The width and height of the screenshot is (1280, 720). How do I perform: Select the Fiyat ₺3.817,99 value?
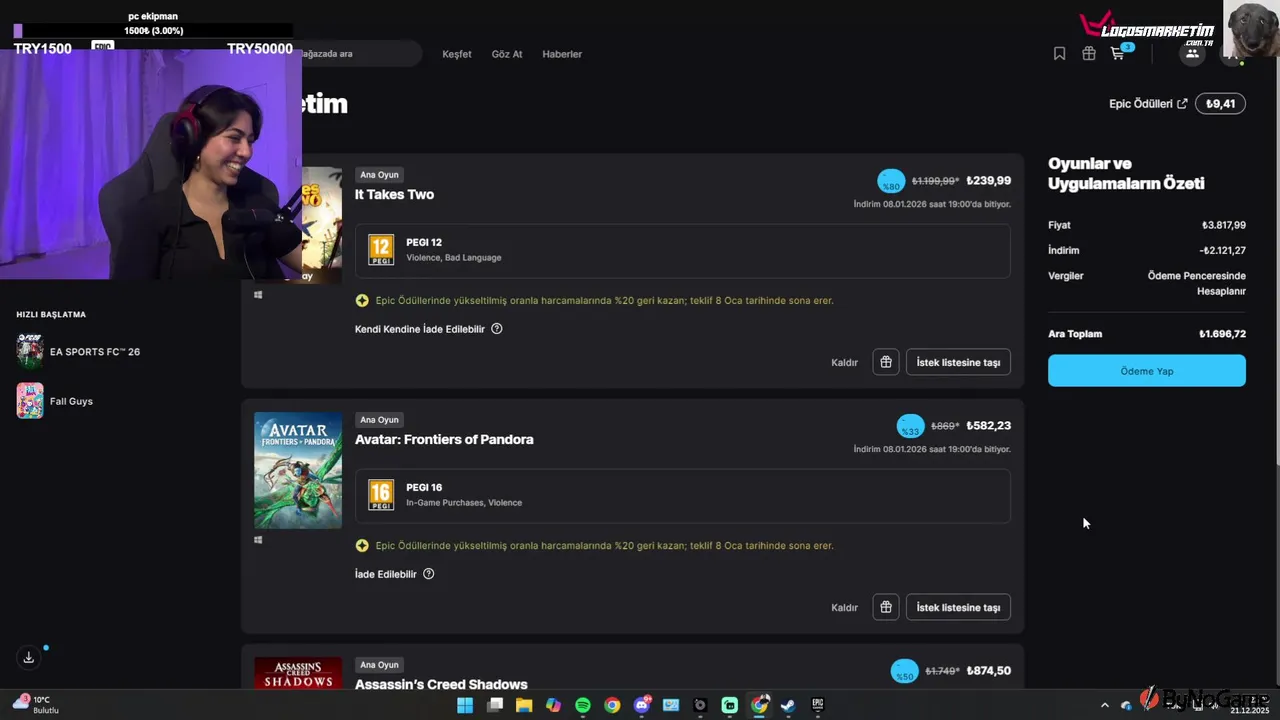pos(1223,226)
